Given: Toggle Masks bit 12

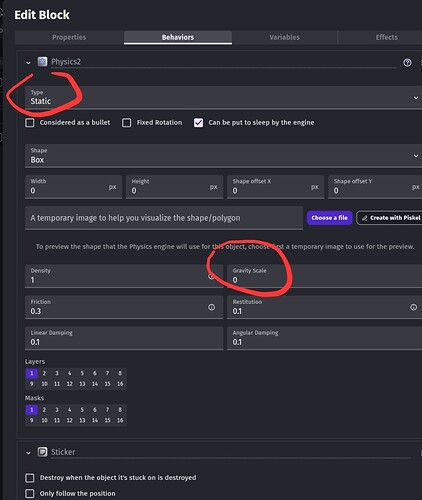Looking at the screenshot, I should point(70,420).
